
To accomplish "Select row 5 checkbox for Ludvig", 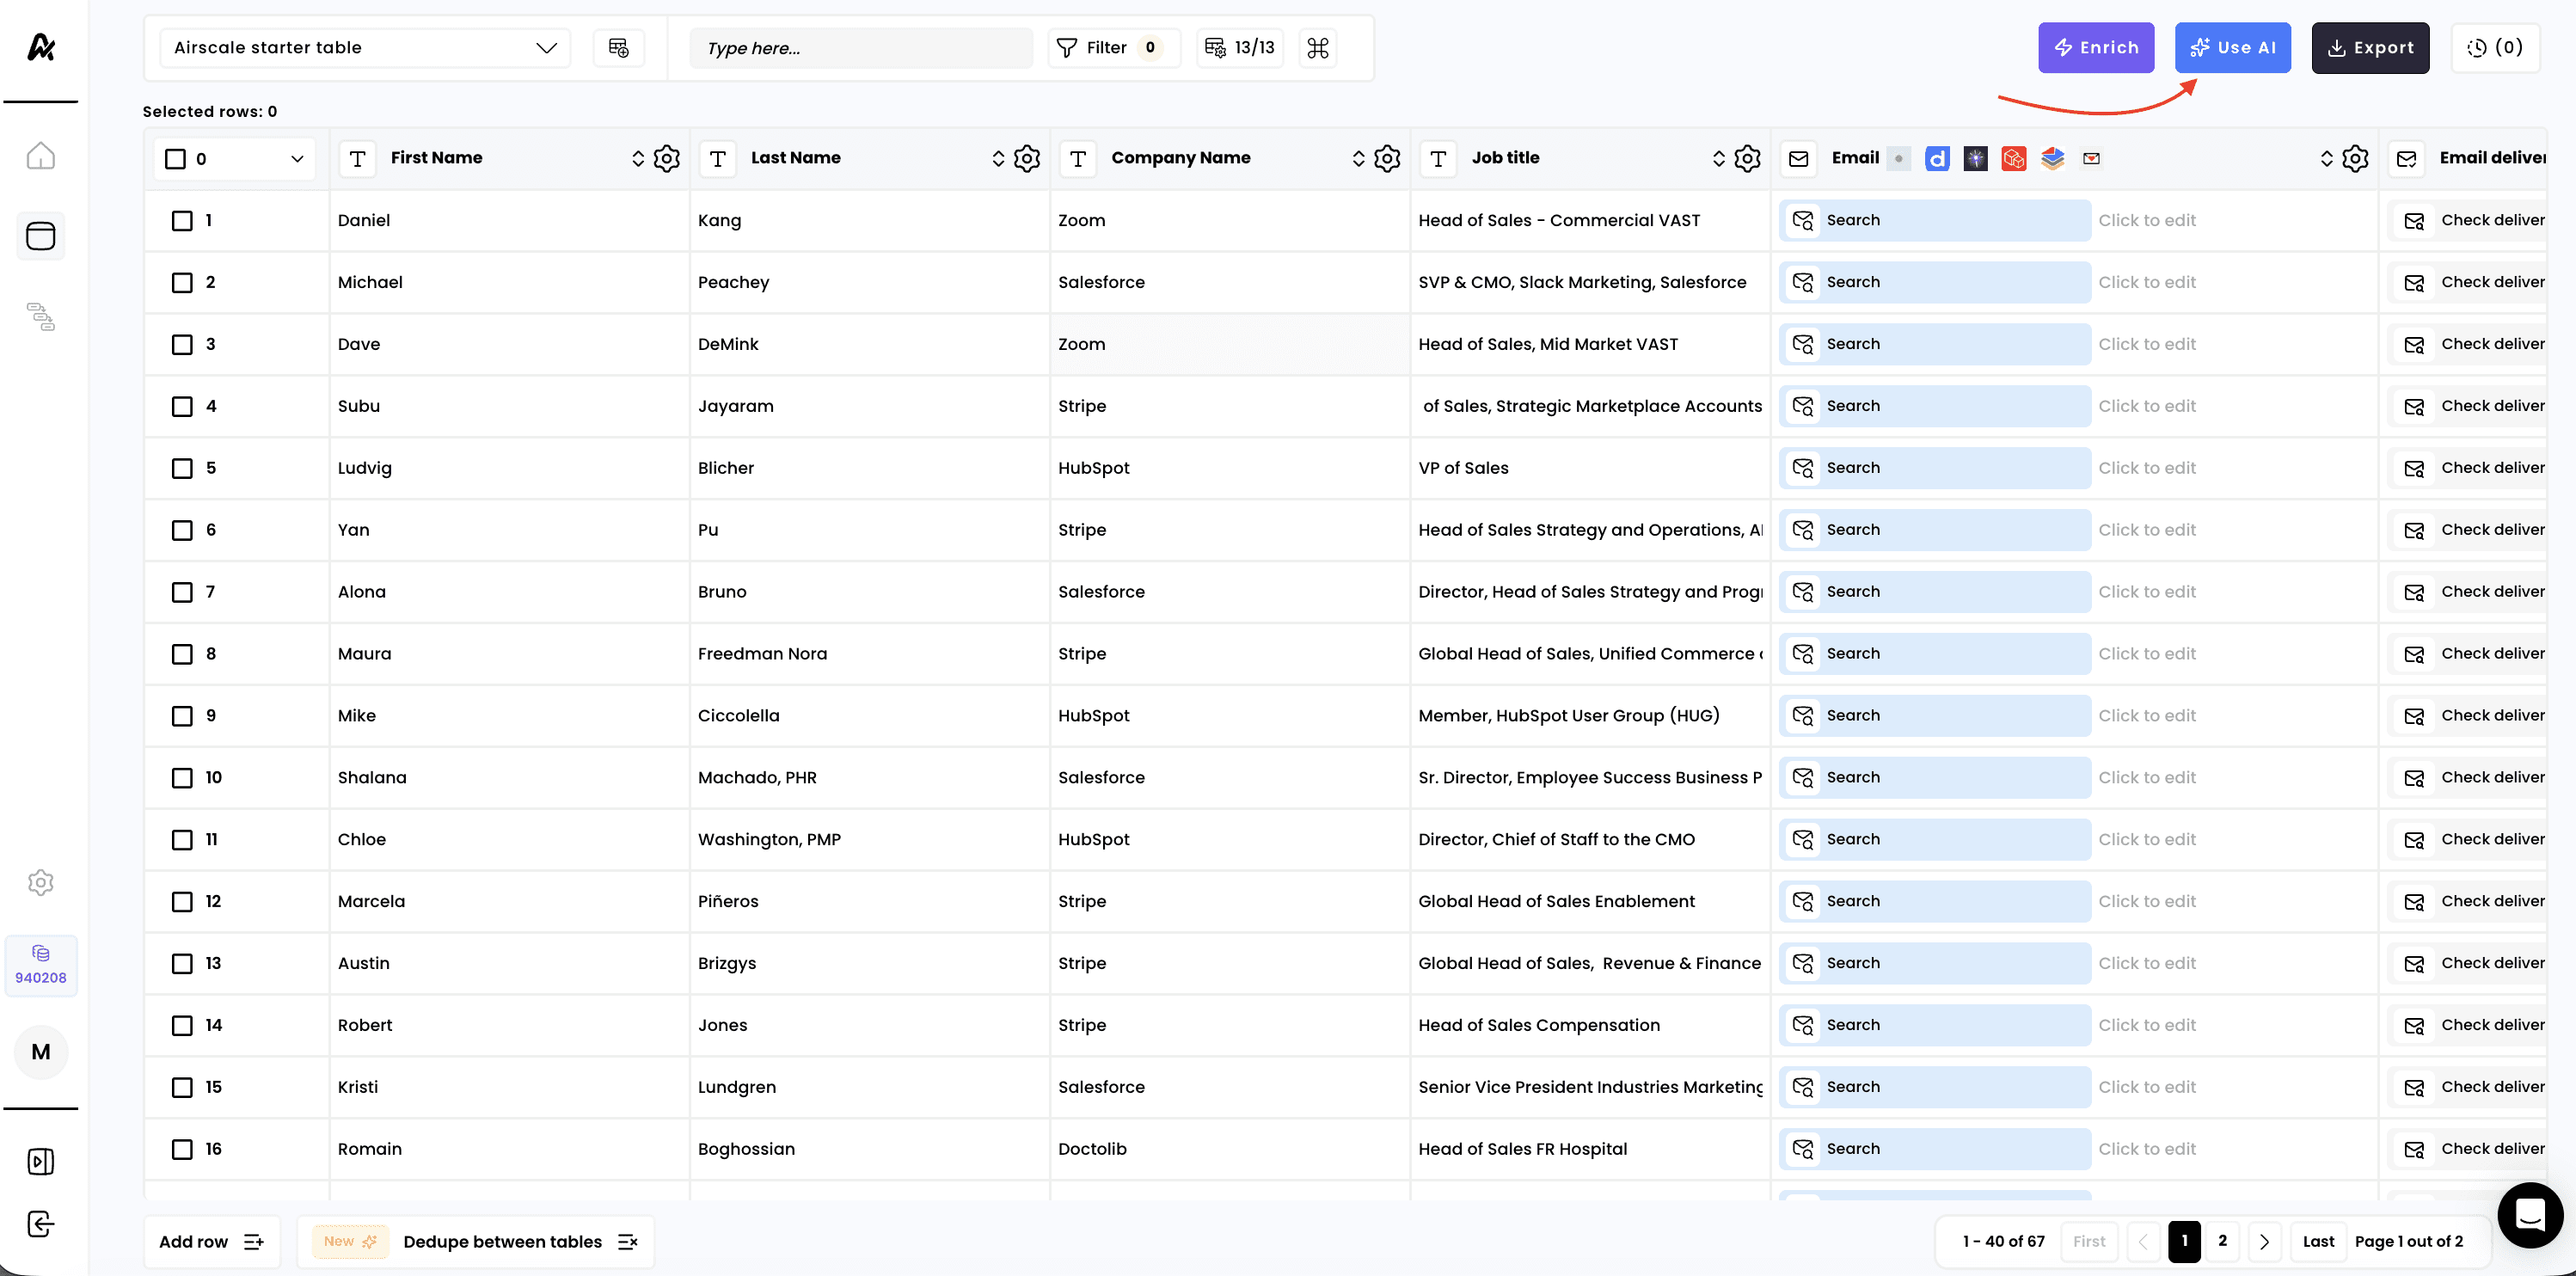I will 182,468.
